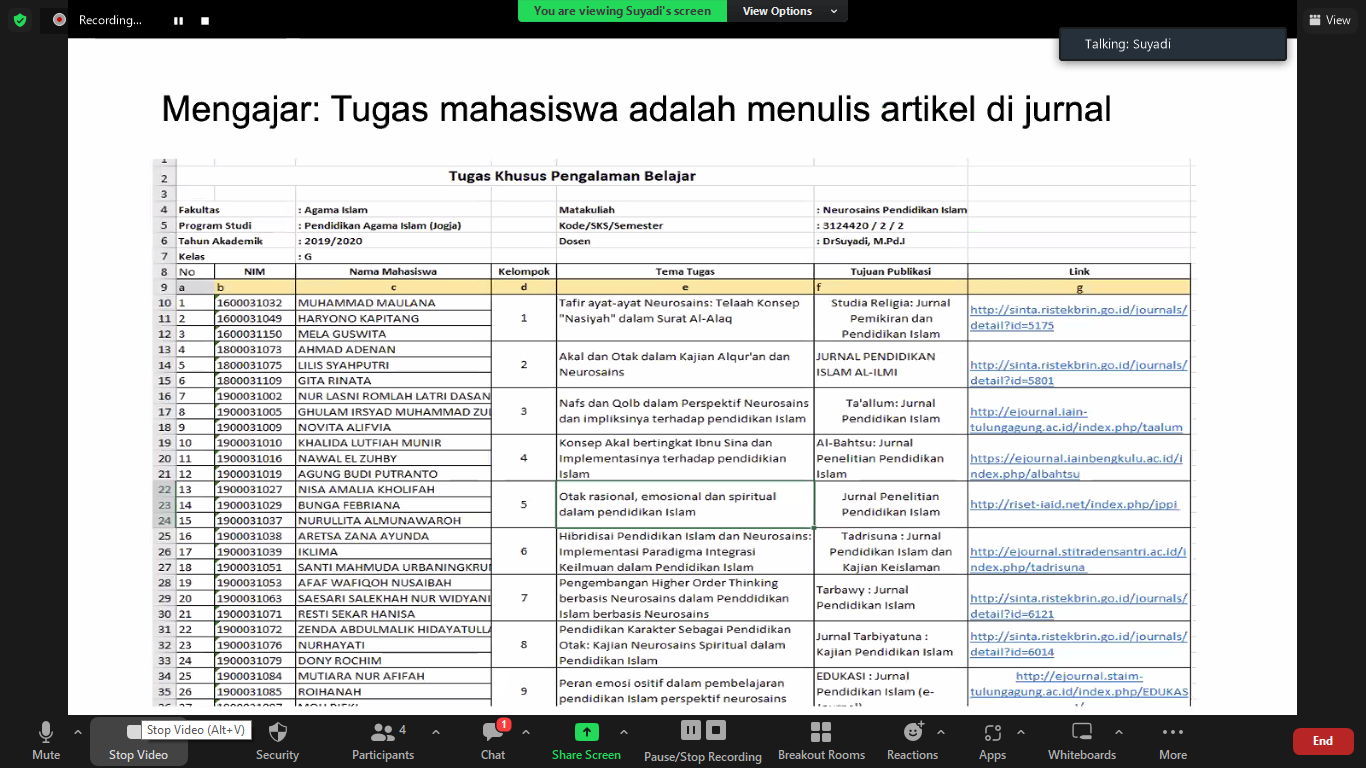Select the 'Tarbawy : Jurnal Pendidikan Islam' cell
This screenshot has height=768, width=1366.
point(891,598)
